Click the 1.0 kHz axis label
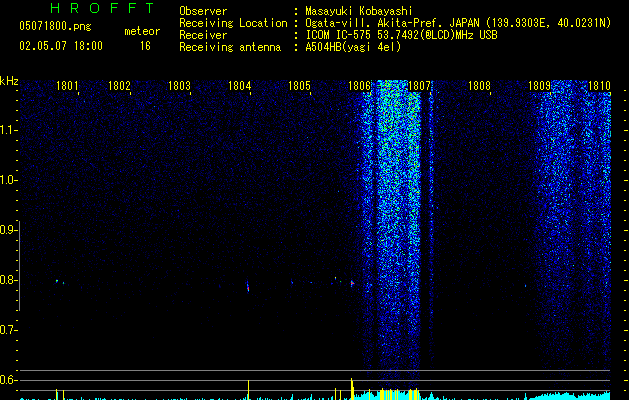The height and width of the screenshot is (400, 629). coord(7,180)
